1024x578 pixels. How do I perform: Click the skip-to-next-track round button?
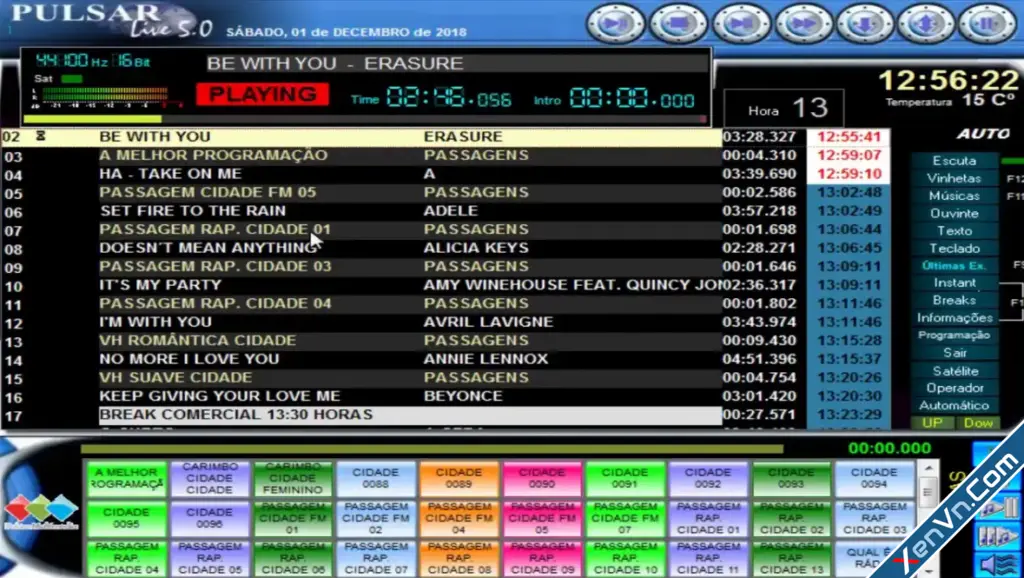741,24
